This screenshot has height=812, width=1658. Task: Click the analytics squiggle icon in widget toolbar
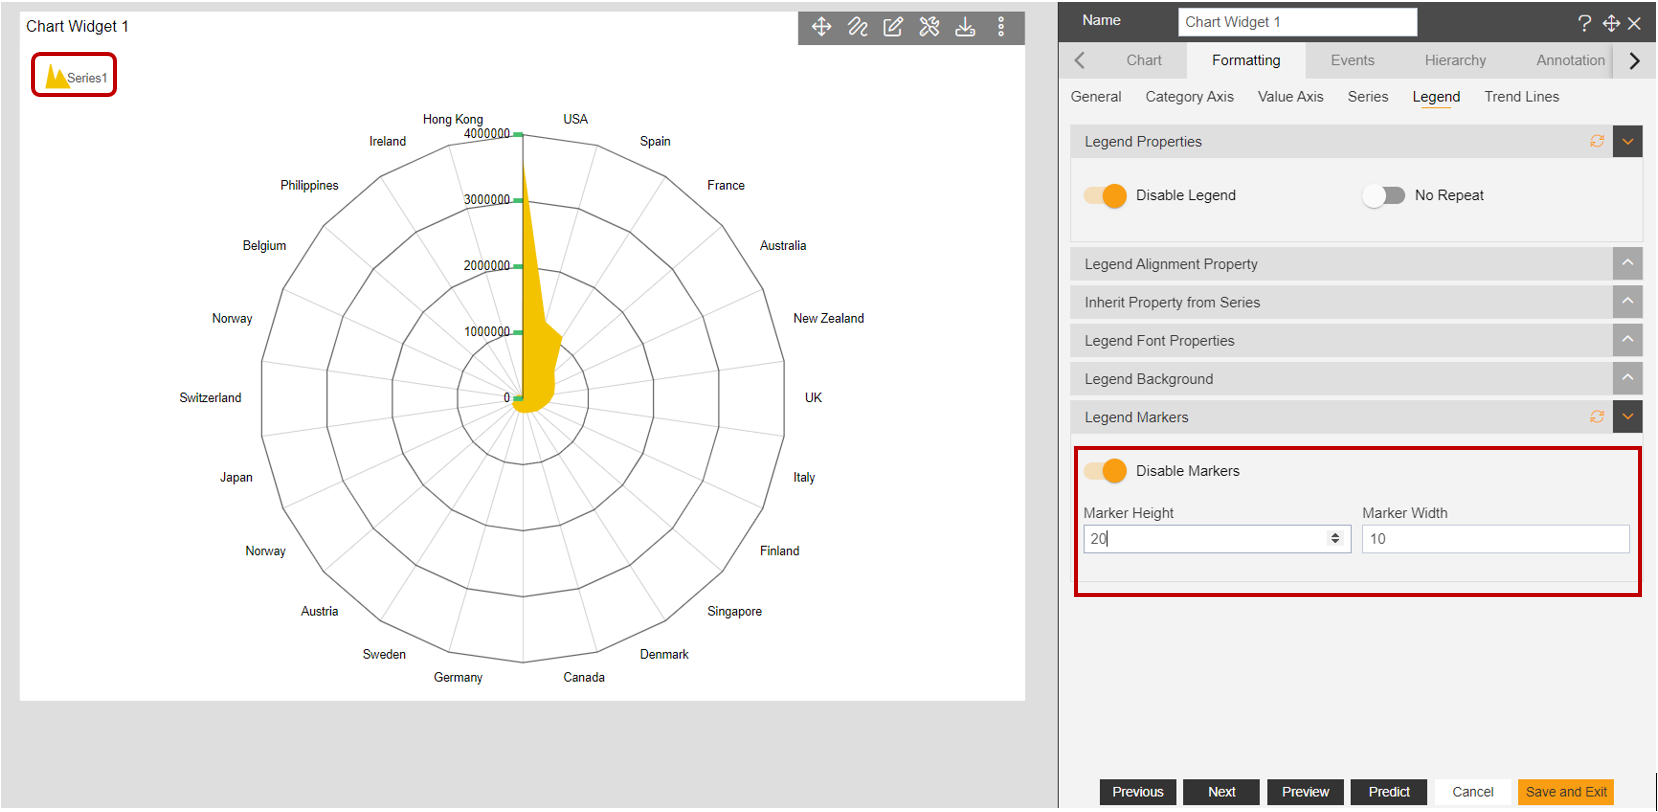[858, 27]
